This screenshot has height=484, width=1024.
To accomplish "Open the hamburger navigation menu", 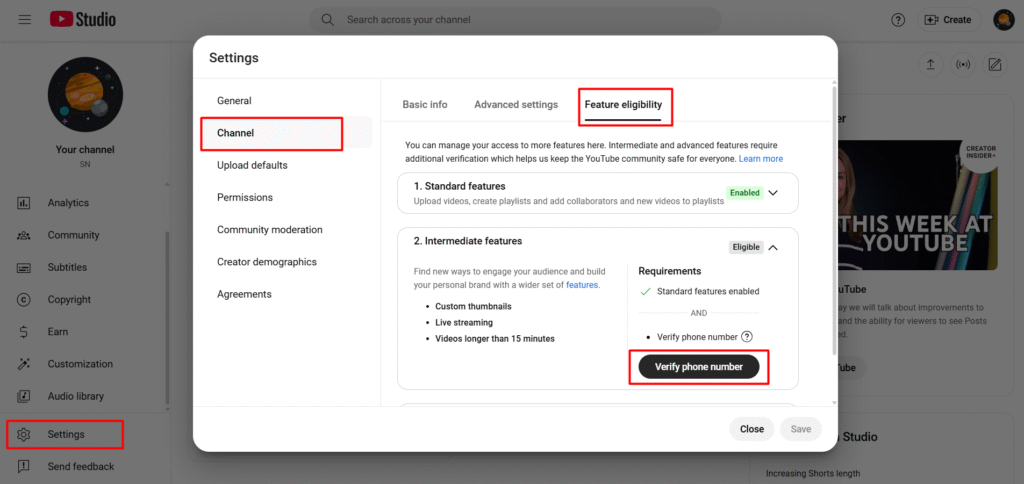I will click(24, 20).
